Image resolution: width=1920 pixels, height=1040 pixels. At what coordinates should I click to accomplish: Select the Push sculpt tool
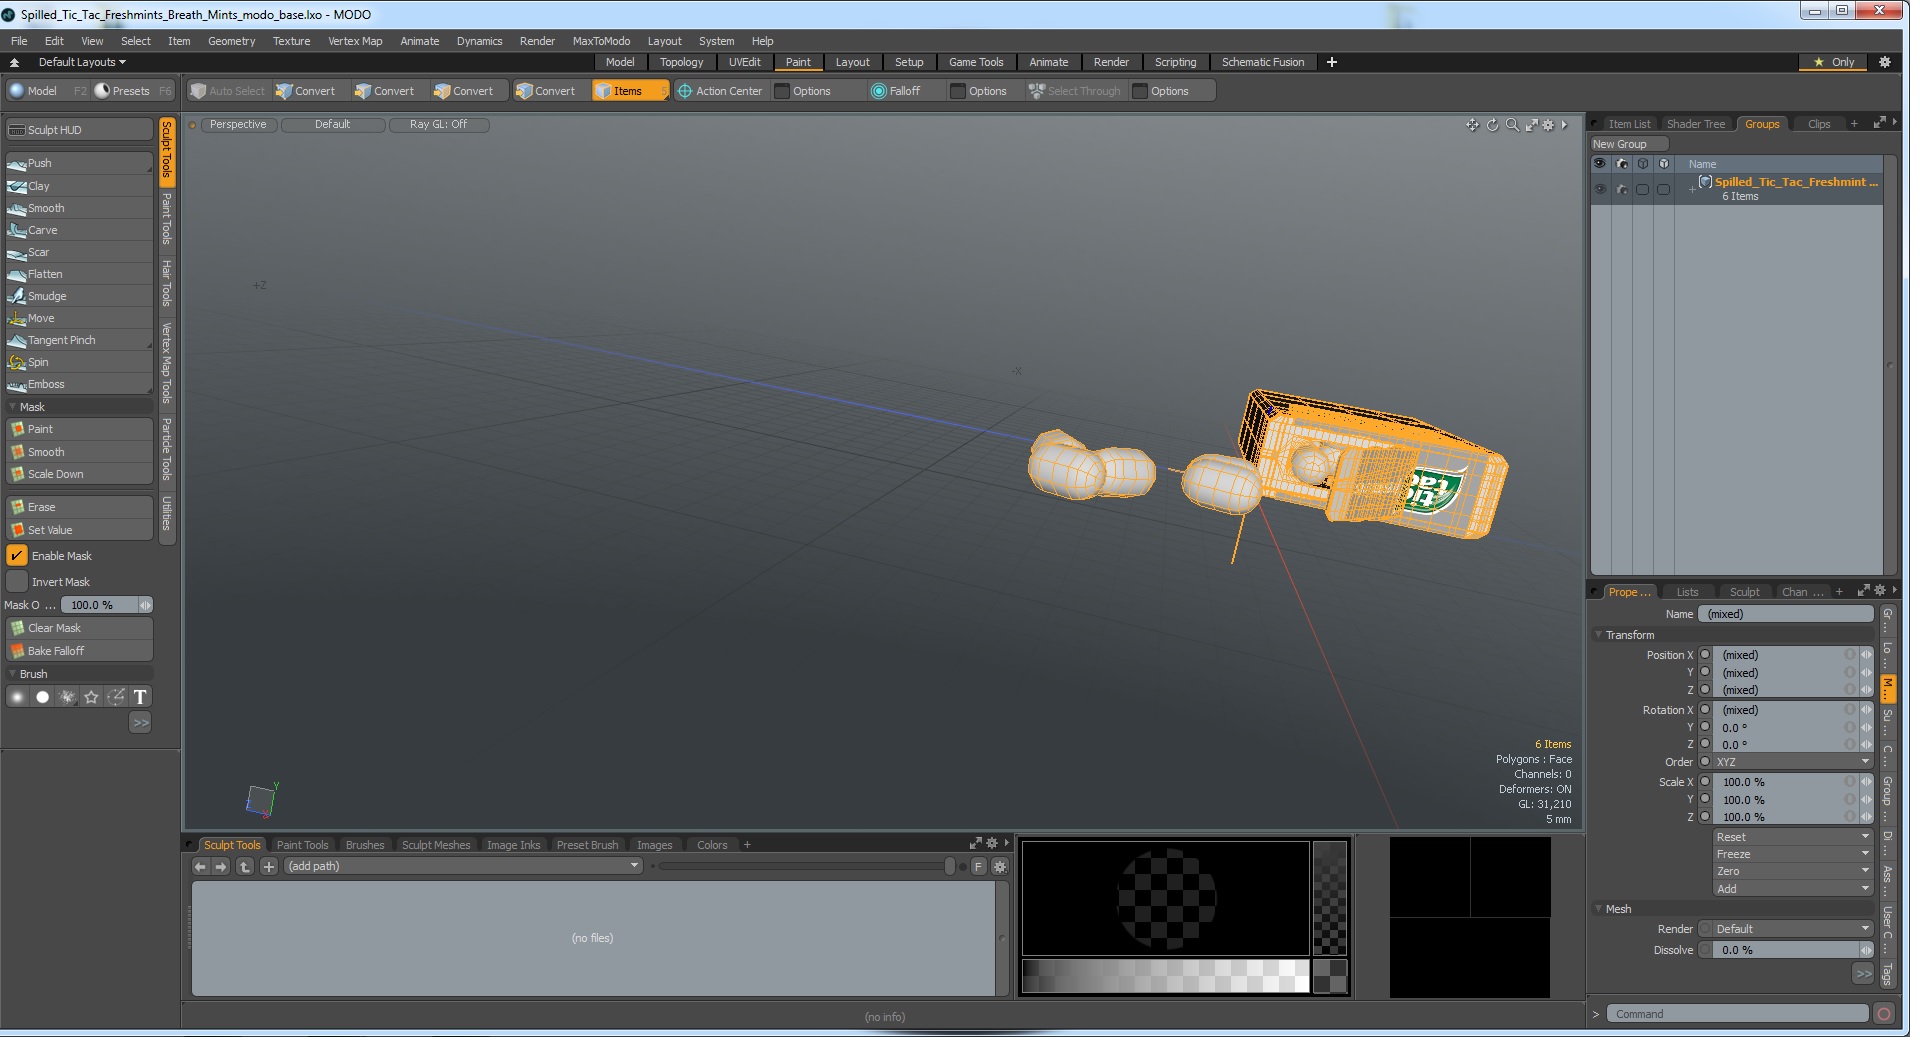[79, 163]
